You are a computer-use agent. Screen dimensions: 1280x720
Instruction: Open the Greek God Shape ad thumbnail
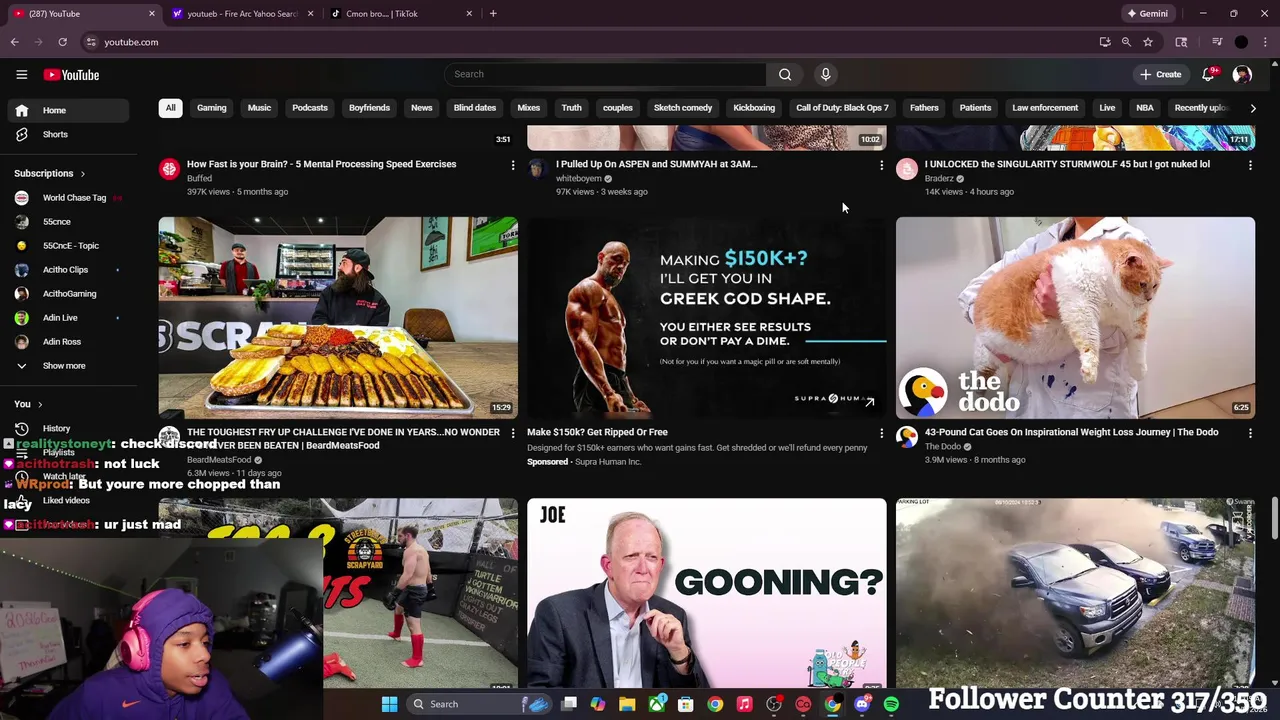(x=706, y=317)
